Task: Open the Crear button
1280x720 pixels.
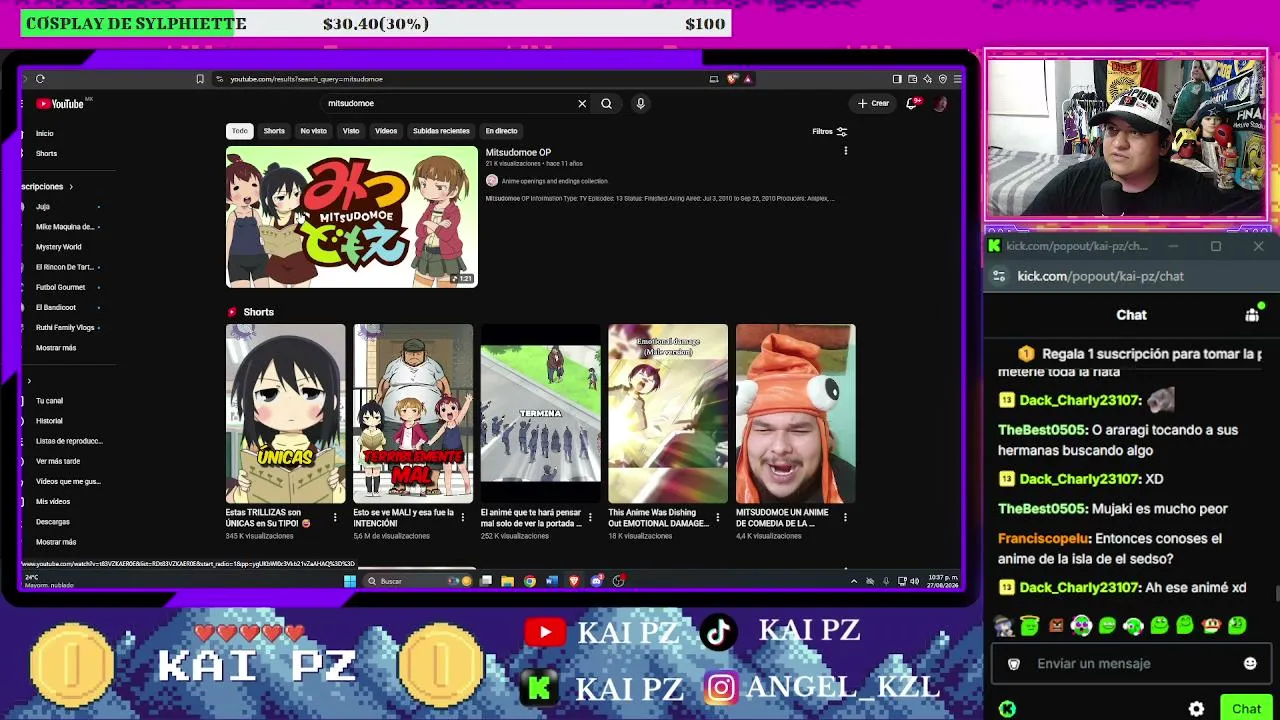Action: (873, 103)
